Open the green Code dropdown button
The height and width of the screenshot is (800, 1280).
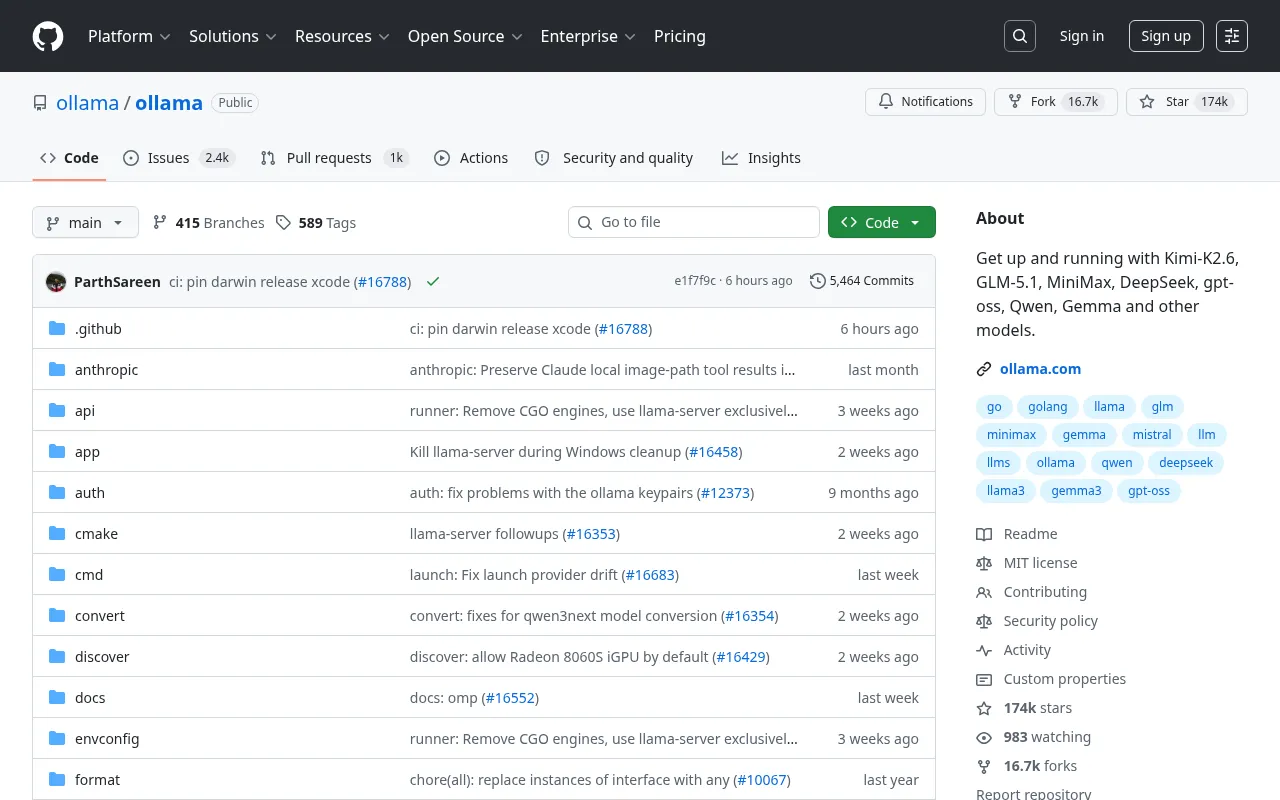[882, 222]
